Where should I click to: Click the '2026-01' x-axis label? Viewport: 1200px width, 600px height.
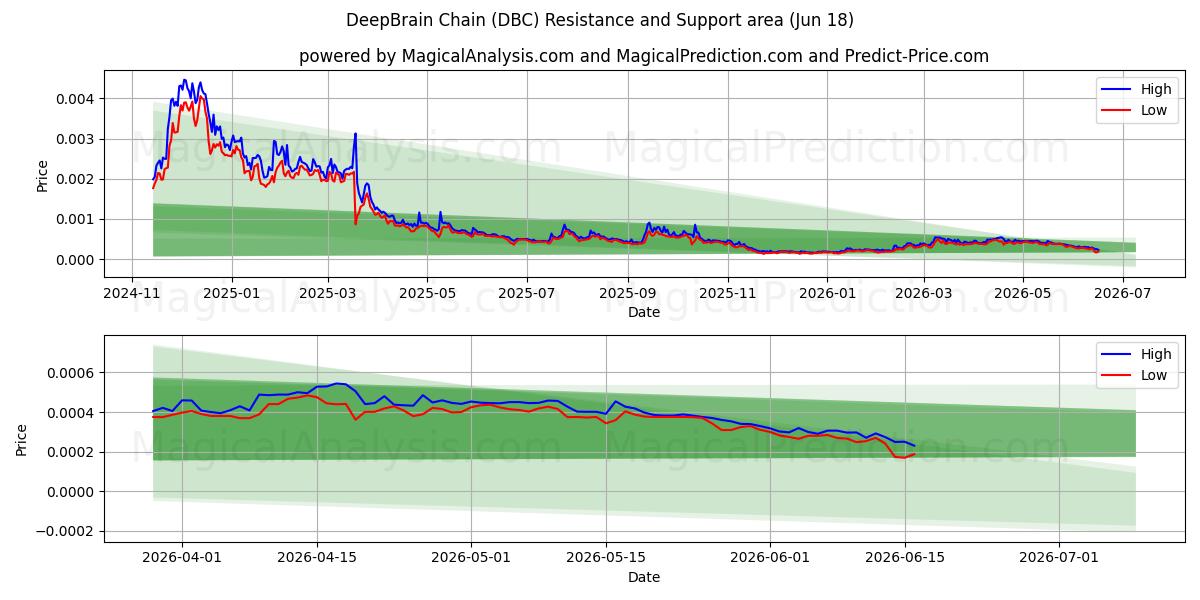click(x=828, y=294)
